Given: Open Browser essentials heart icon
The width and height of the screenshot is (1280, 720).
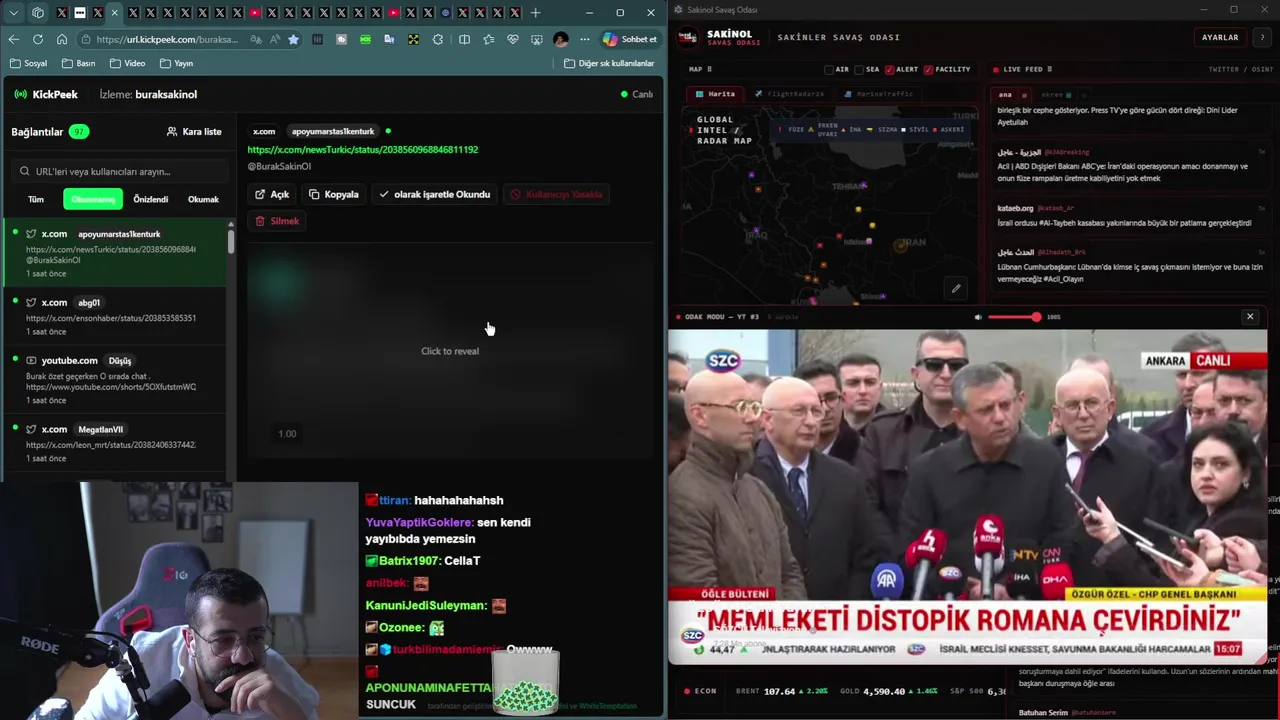Looking at the screenshot, I should tap(513, 39).
